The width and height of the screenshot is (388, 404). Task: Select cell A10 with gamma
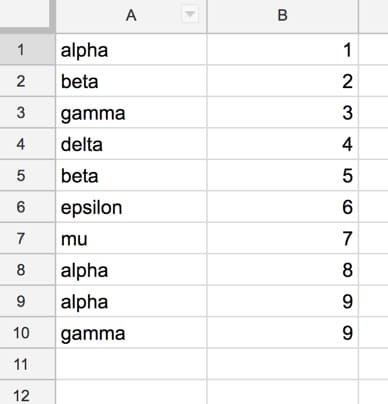click(131, 333)
